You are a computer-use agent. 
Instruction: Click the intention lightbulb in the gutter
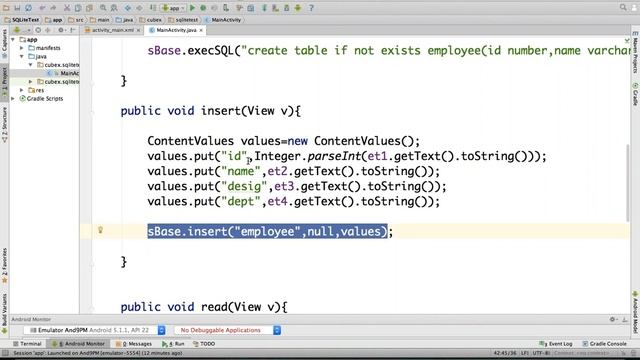[x=100, y=230]
